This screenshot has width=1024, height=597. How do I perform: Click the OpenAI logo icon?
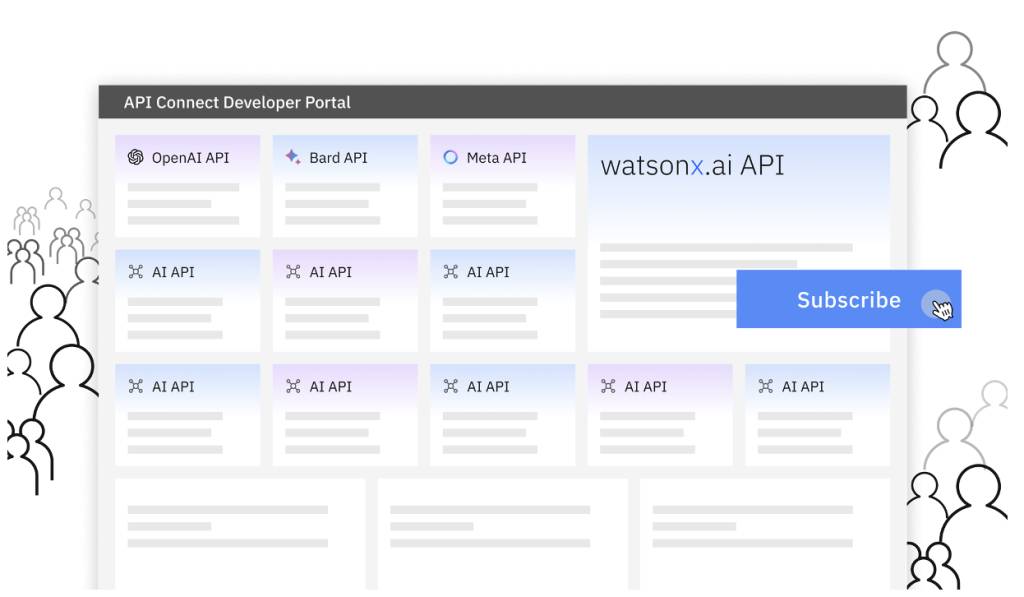tap(135, 157)
